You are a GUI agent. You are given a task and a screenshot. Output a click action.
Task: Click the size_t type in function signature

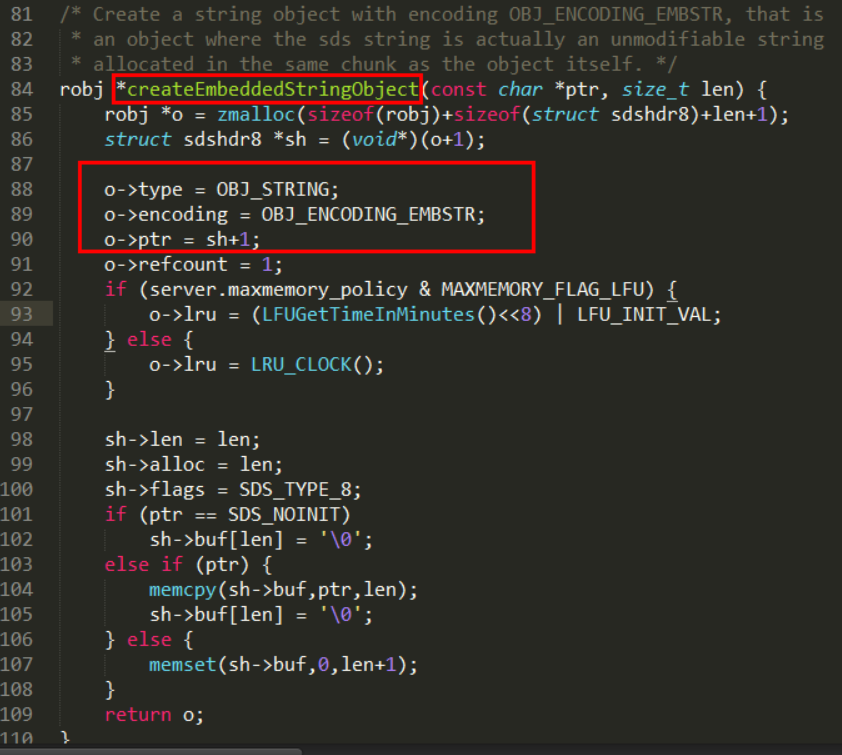[655, 89]
